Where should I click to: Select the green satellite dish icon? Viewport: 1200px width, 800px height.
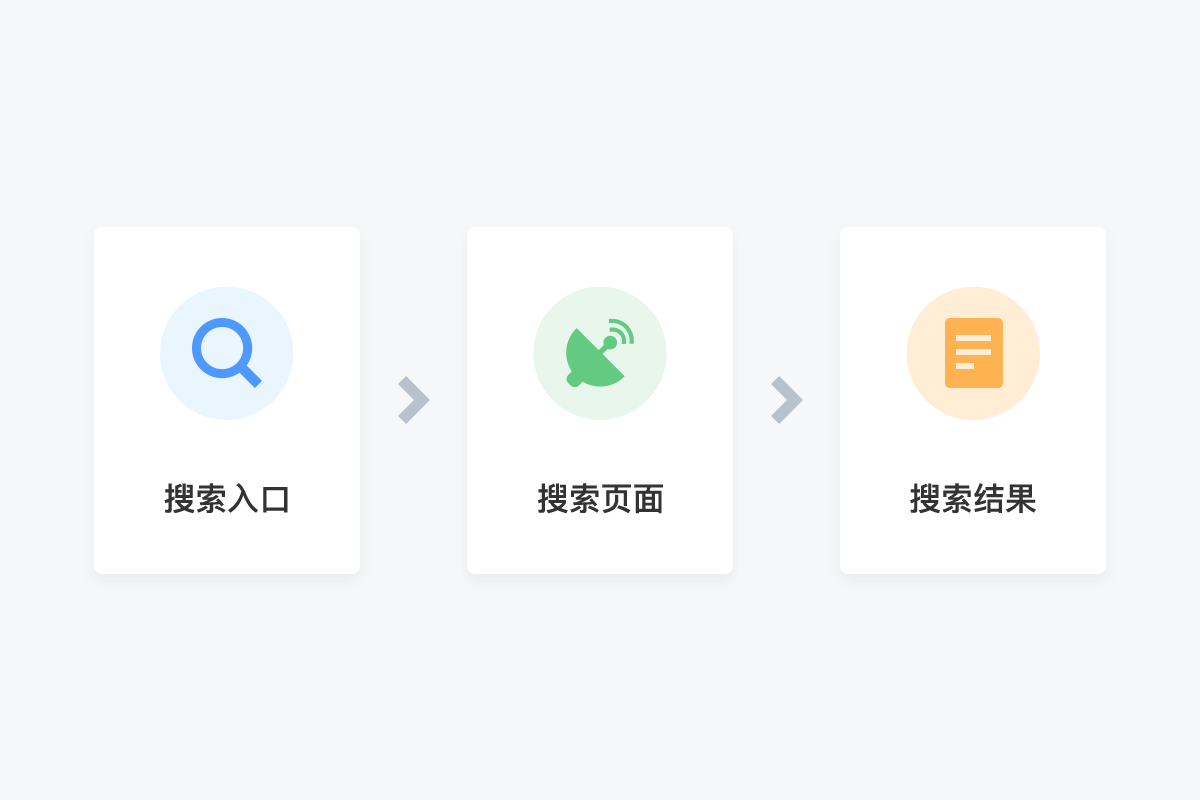pyautogui.click(x=600, y=353)
